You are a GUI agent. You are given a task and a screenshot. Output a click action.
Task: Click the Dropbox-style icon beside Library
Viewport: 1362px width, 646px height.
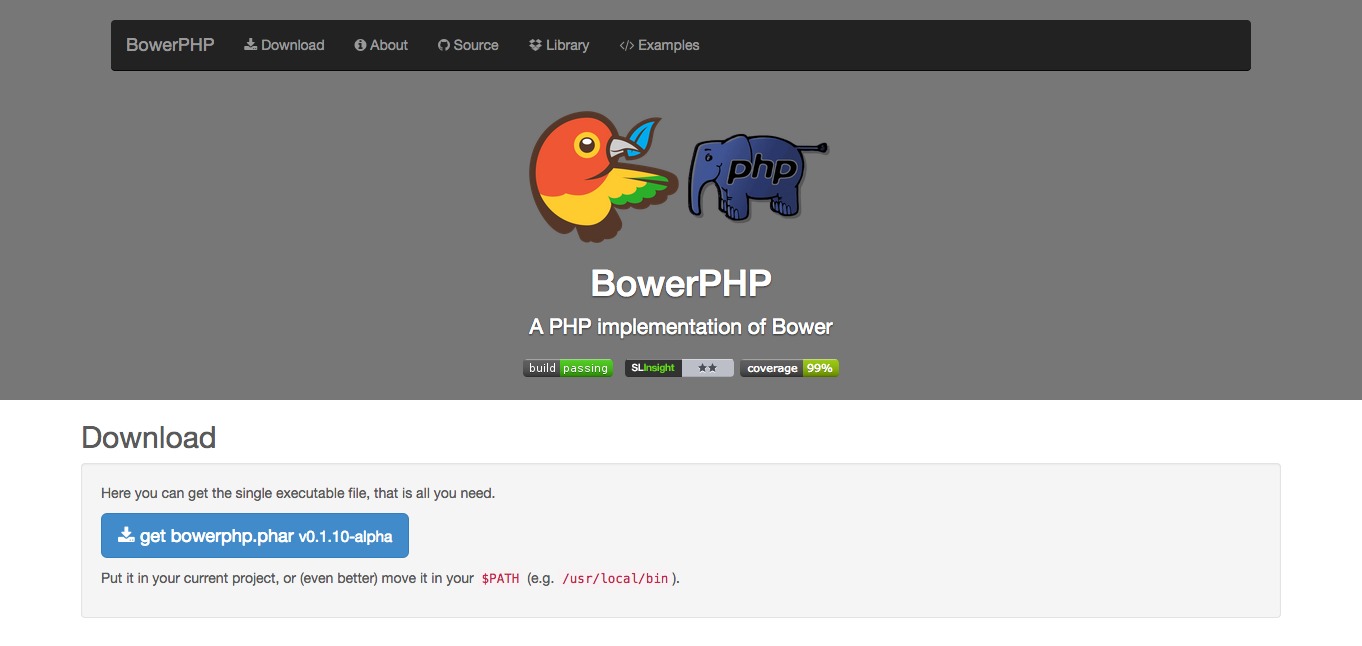click(536, 45)
